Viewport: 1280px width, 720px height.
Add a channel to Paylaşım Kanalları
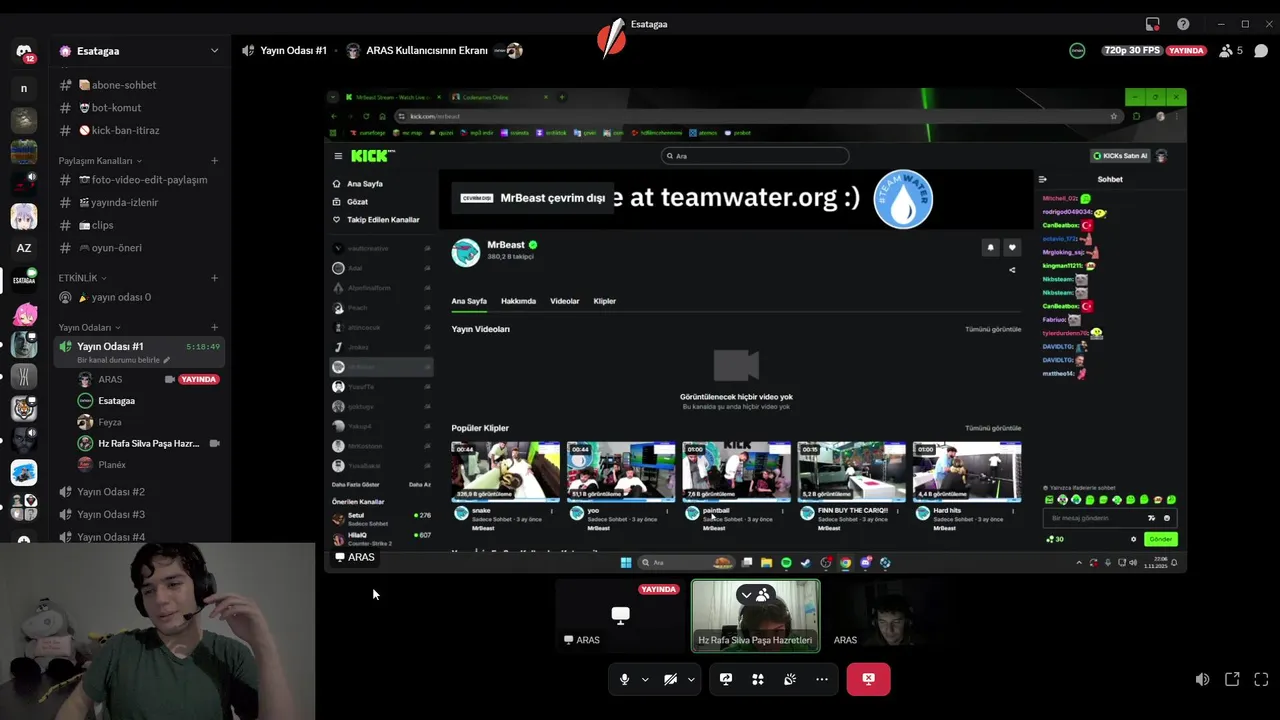click(x=214, y=161)
